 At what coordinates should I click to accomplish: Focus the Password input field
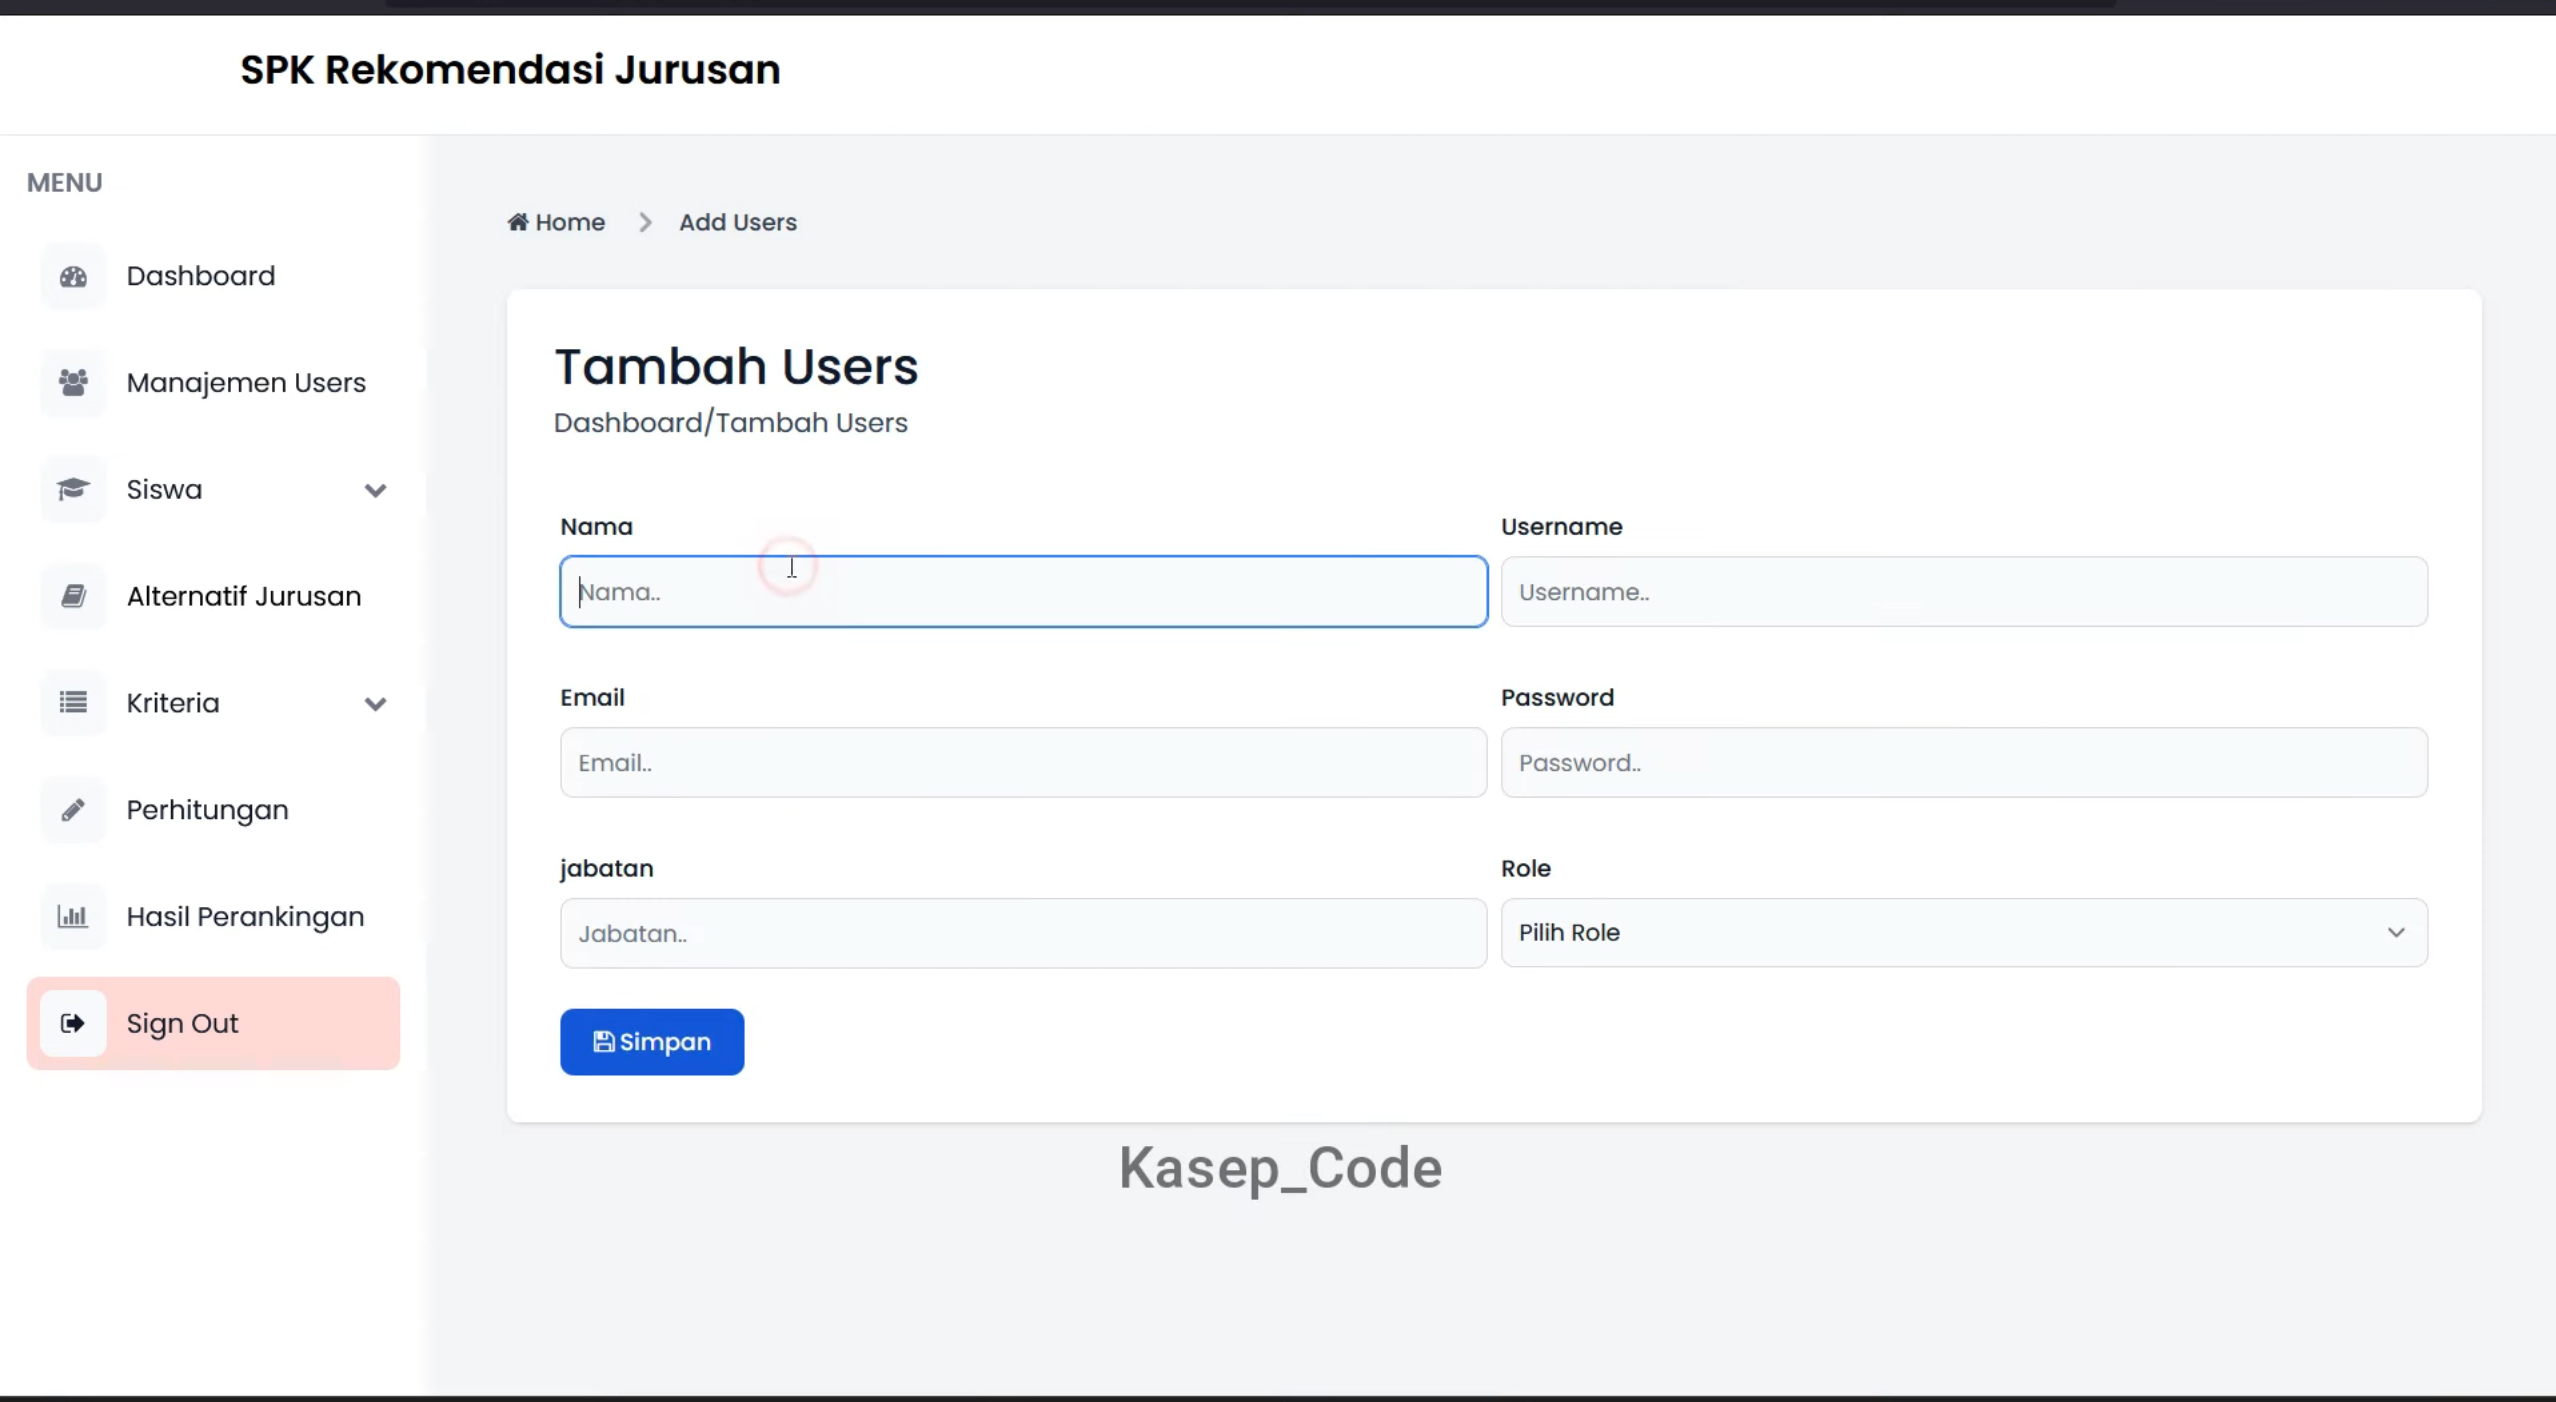1964,762
